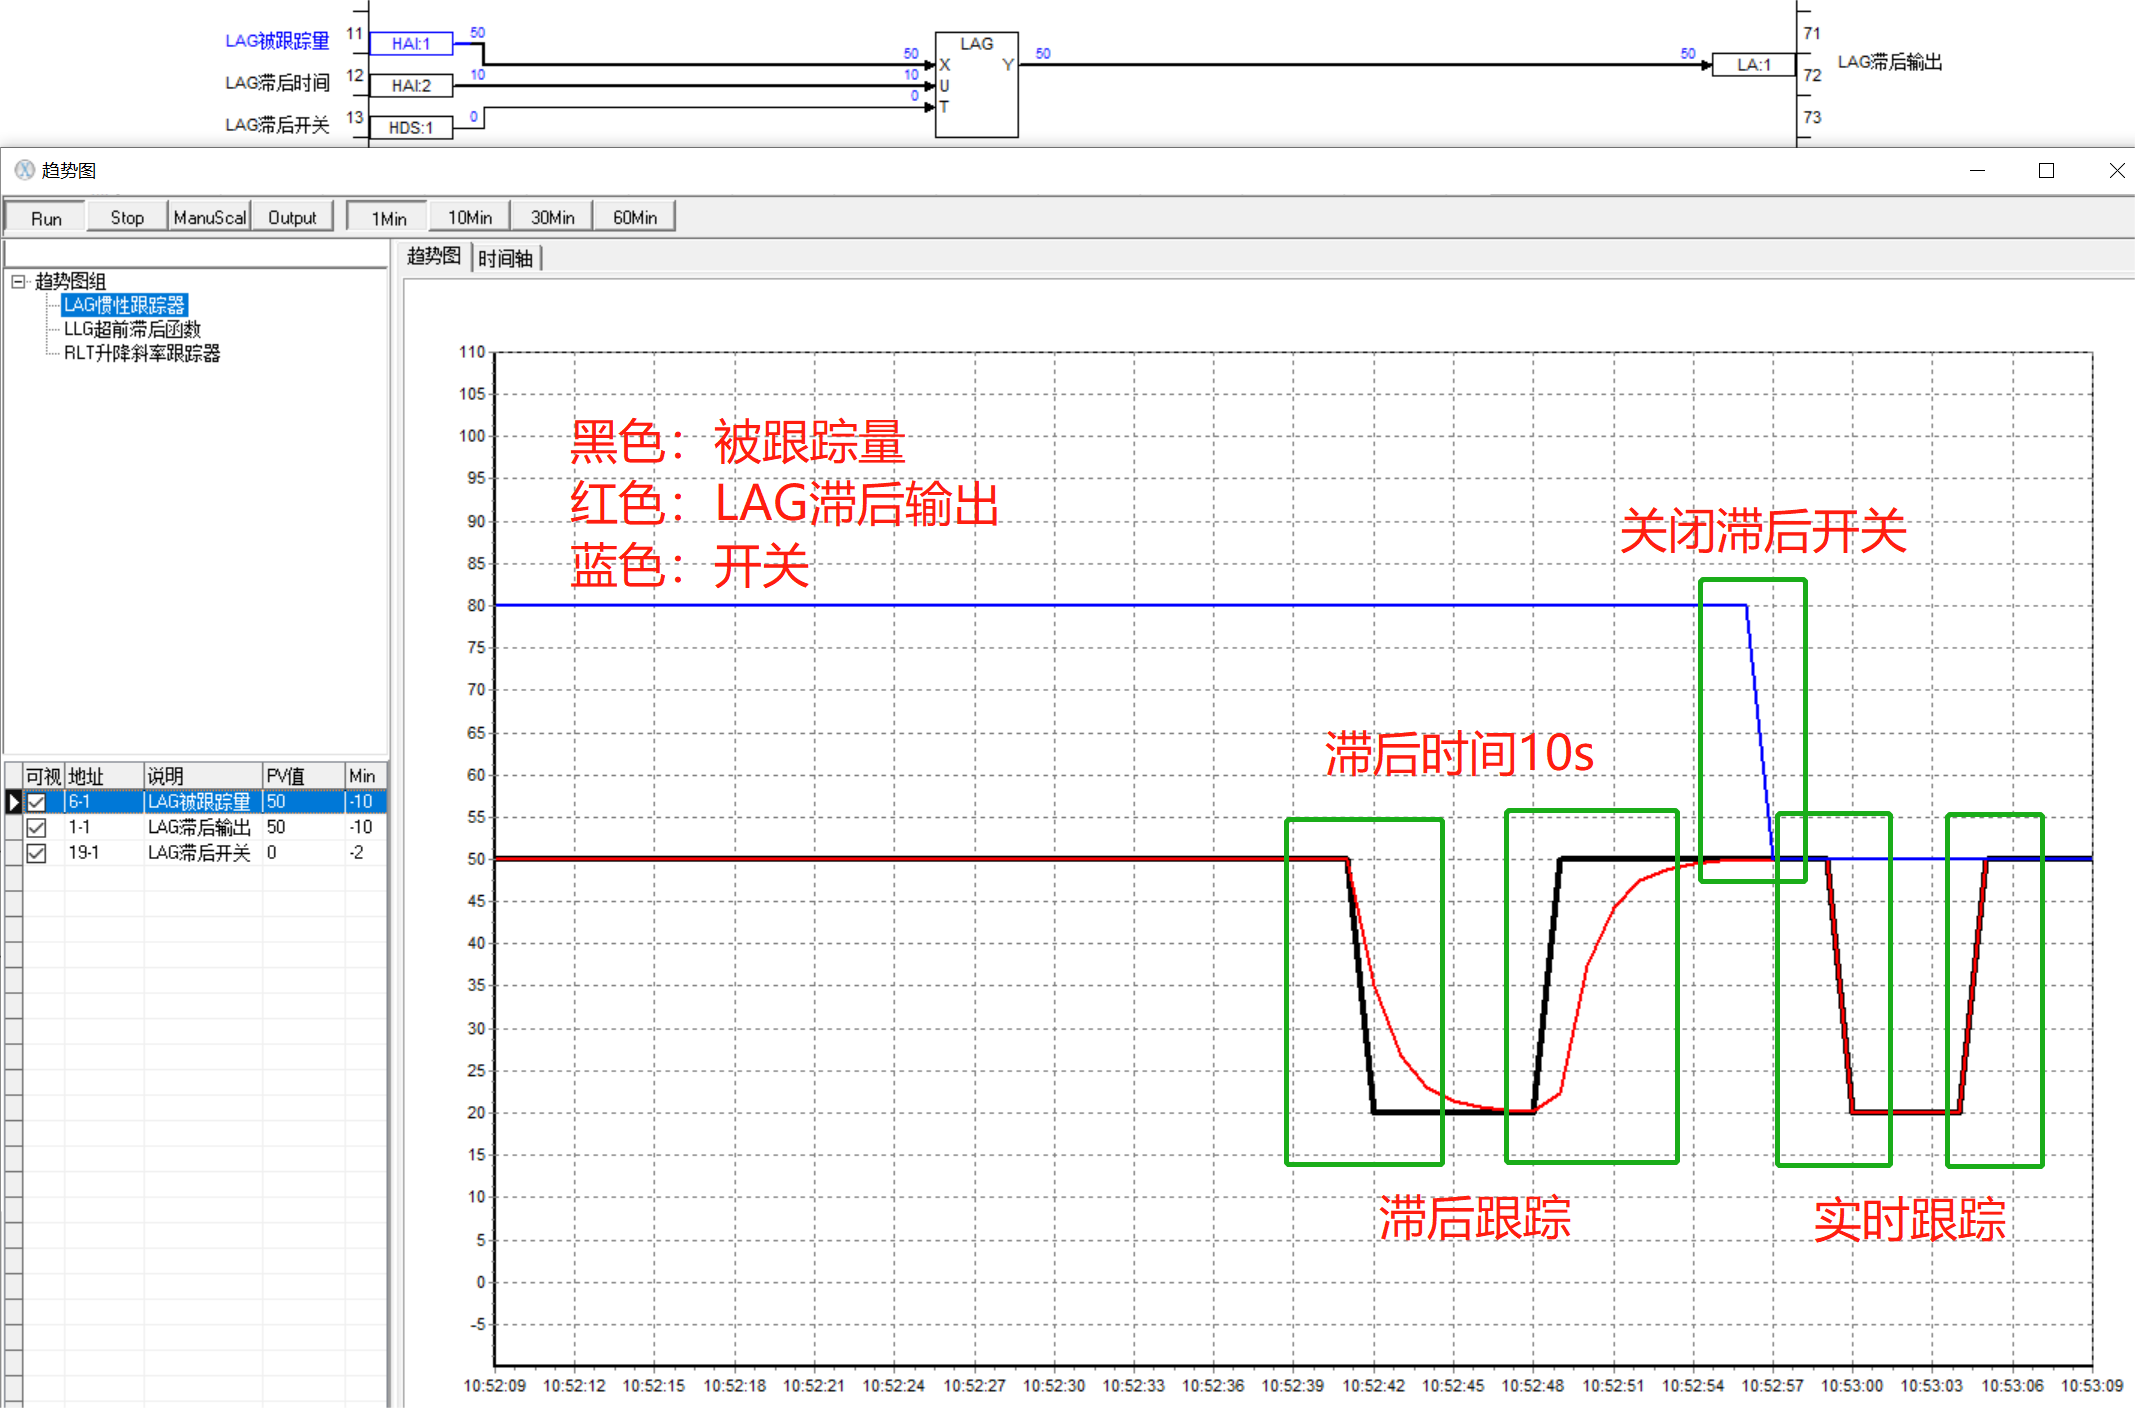2135x1408 pixels.
Task: Toggle LAG滞后开关 row visibility checkbox
Action: coord(37,853)
